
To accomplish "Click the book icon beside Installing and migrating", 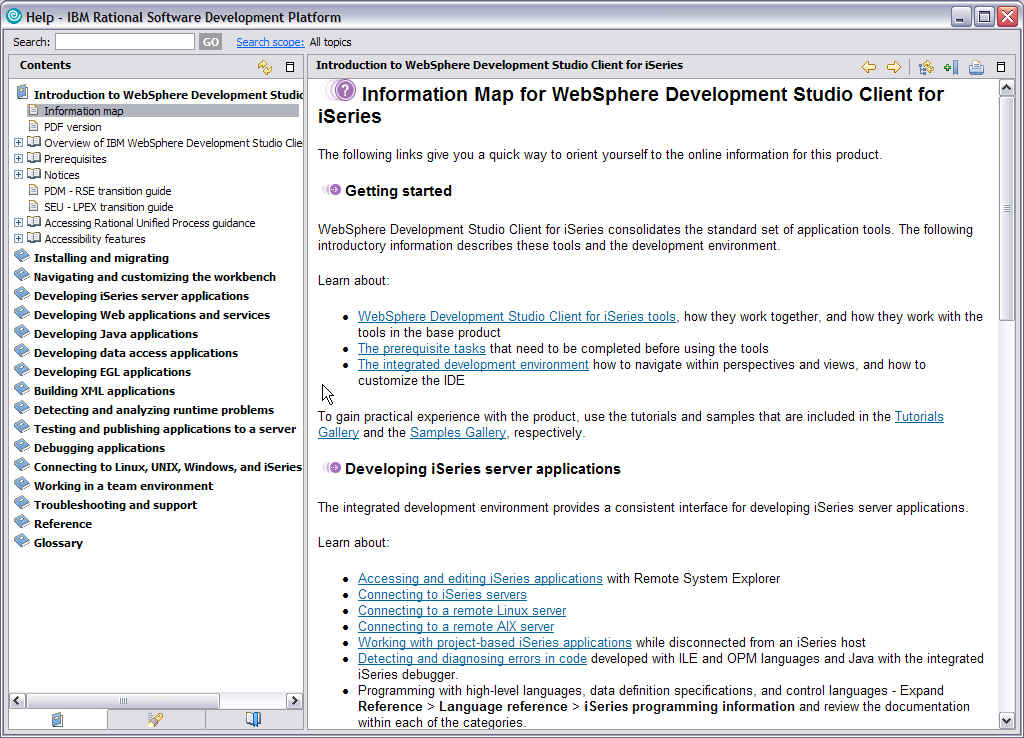I will point(22,256).
